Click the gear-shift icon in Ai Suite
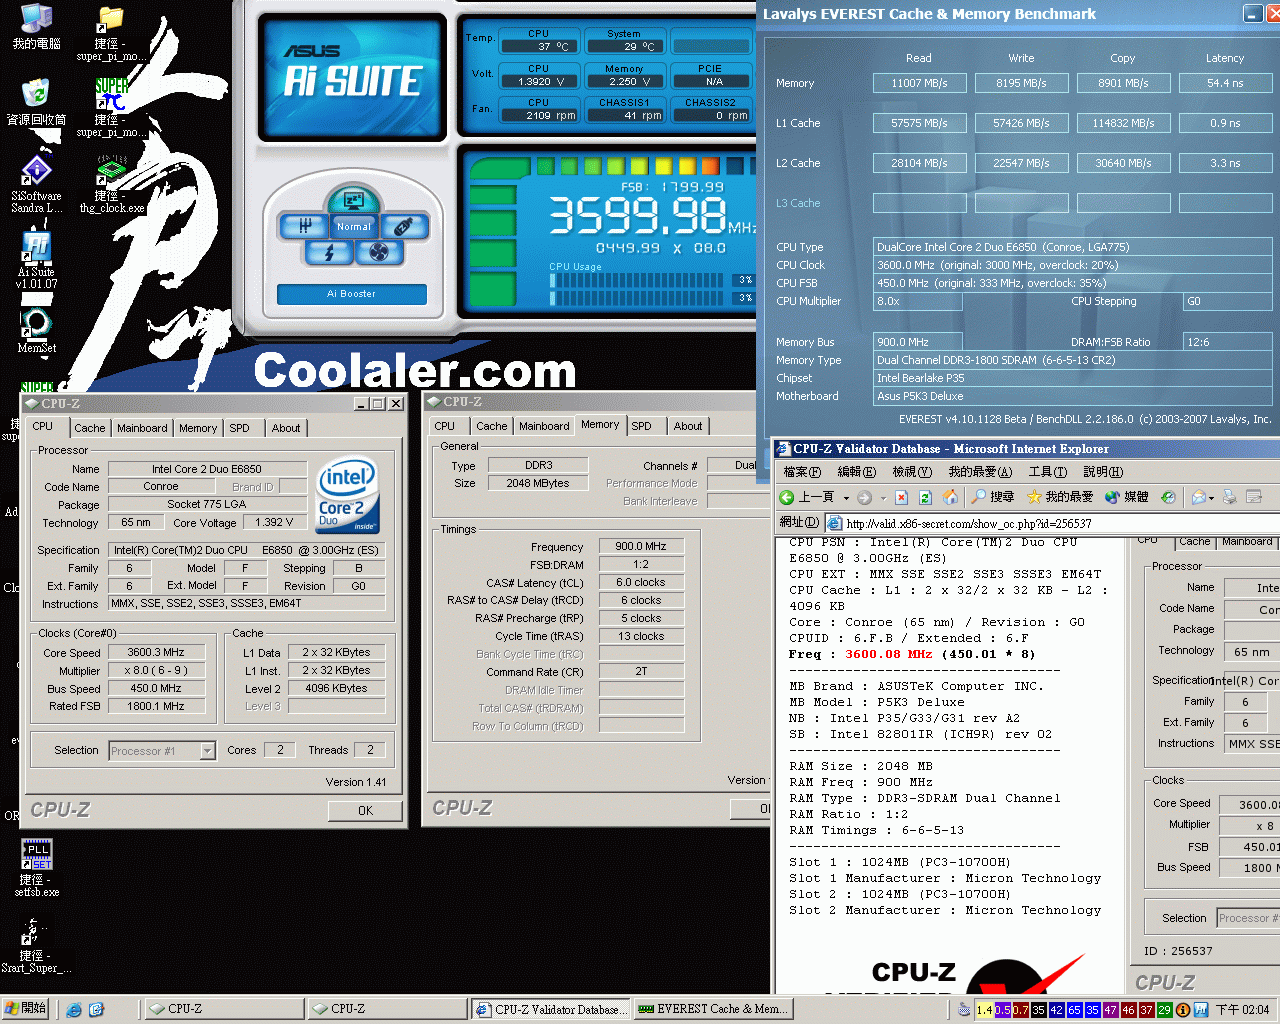Viewport: 1280px width, 1024px height. (x=304, y=226)
